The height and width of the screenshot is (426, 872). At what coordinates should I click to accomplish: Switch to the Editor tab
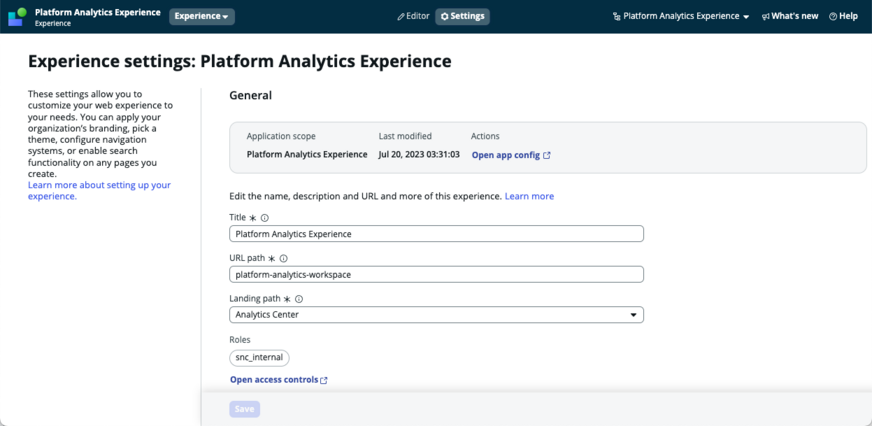coord(413,16)
